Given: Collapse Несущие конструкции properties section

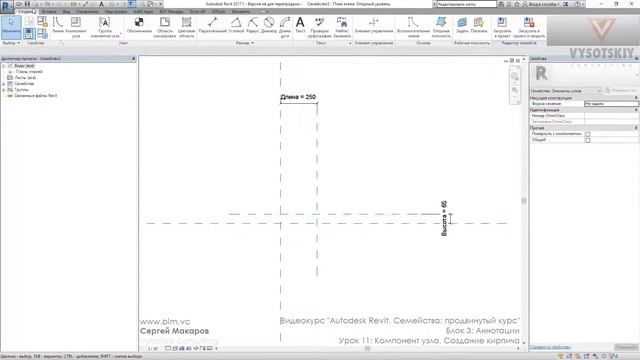Looking at the screenshot, I should pos(636,98).
